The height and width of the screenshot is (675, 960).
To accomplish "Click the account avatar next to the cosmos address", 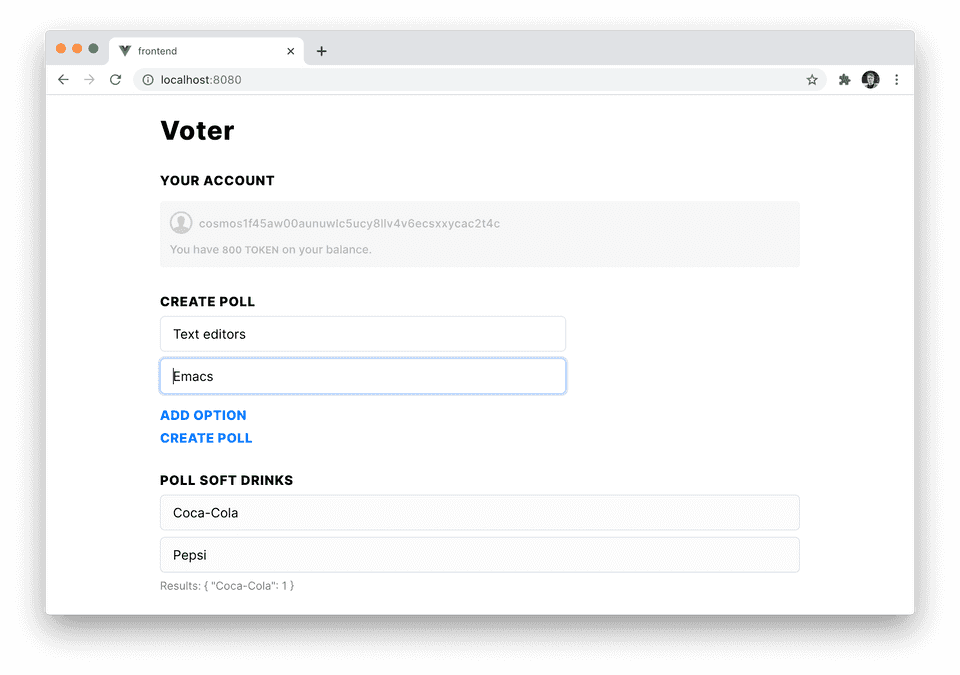I will pos(181,222).
